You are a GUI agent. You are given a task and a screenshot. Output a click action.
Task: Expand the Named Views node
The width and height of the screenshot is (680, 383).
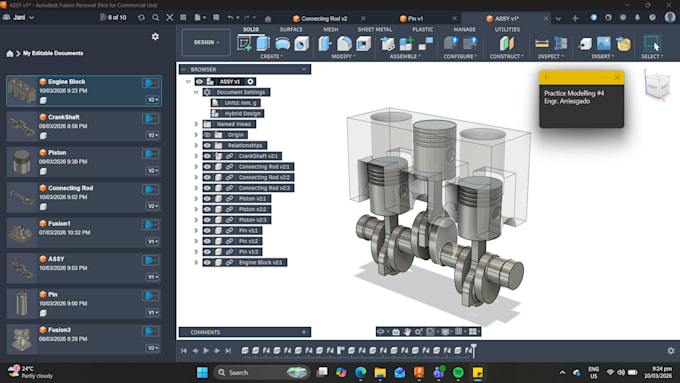tap(196, 124)
